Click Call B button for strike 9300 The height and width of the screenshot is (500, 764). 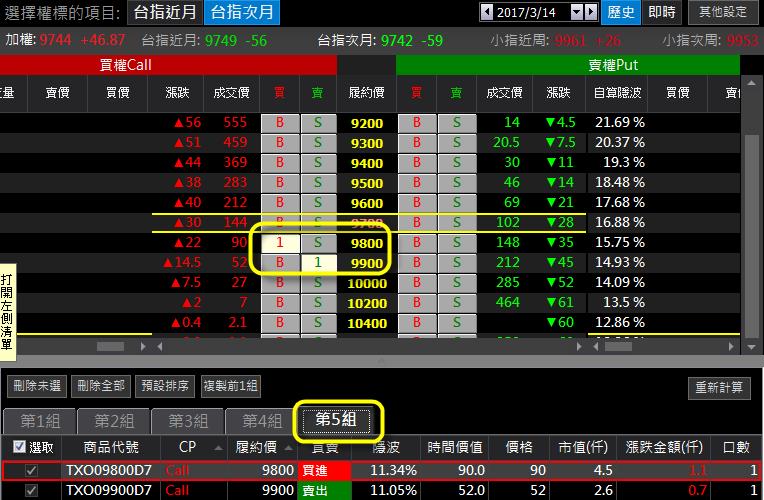tap(280, 143)
